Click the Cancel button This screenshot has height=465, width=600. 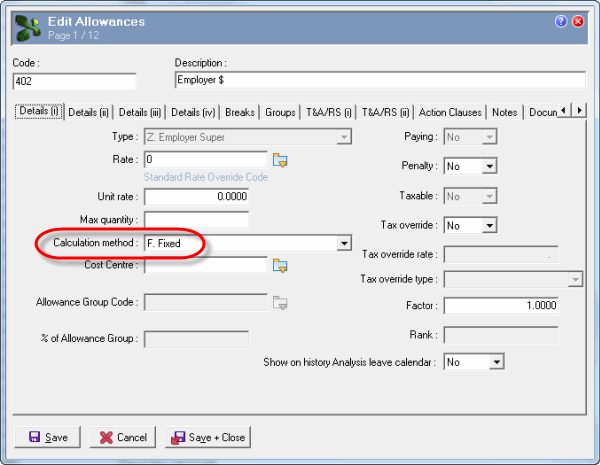point(122,437)
